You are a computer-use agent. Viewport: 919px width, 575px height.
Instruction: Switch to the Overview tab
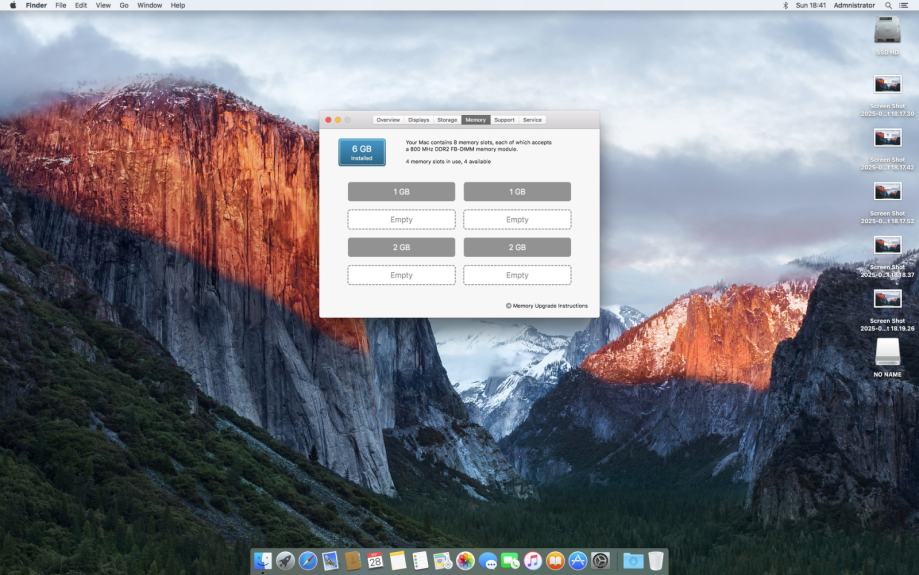[388, 120]
